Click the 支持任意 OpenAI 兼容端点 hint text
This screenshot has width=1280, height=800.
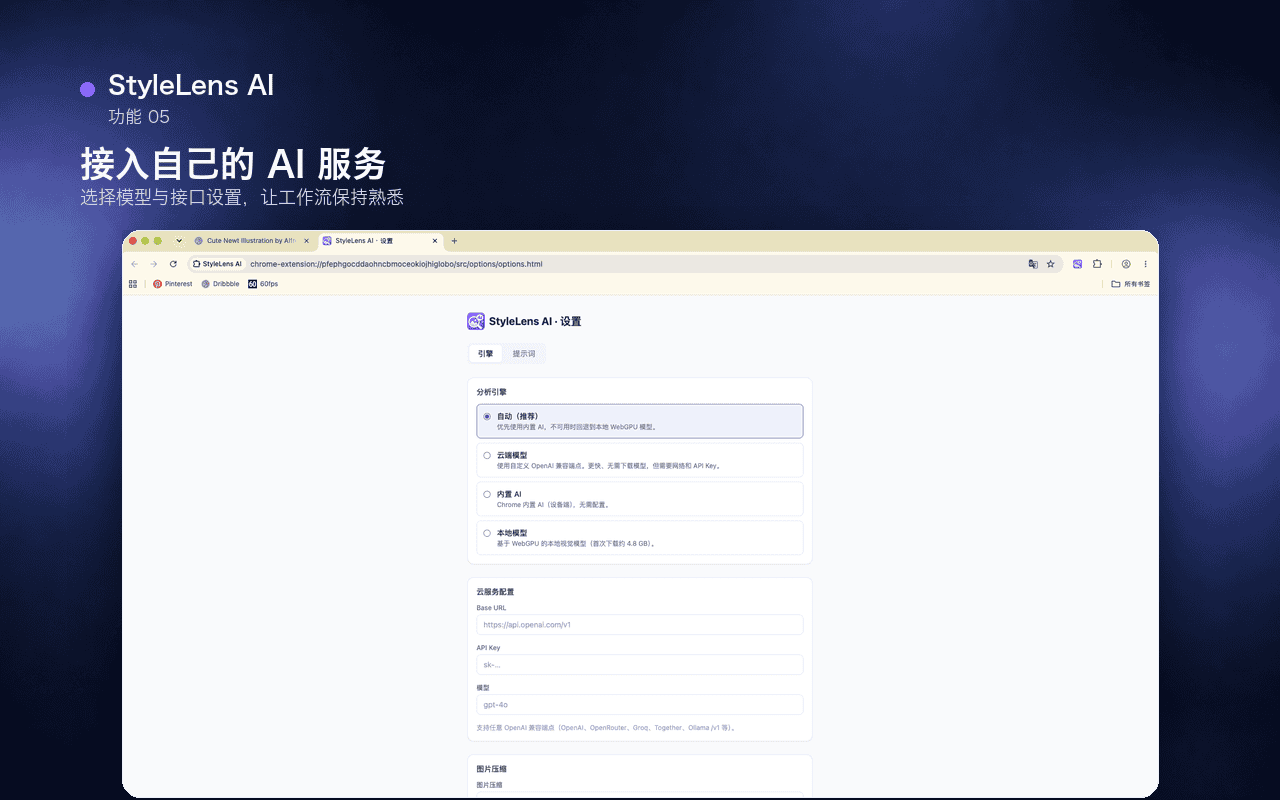(607, 728)
